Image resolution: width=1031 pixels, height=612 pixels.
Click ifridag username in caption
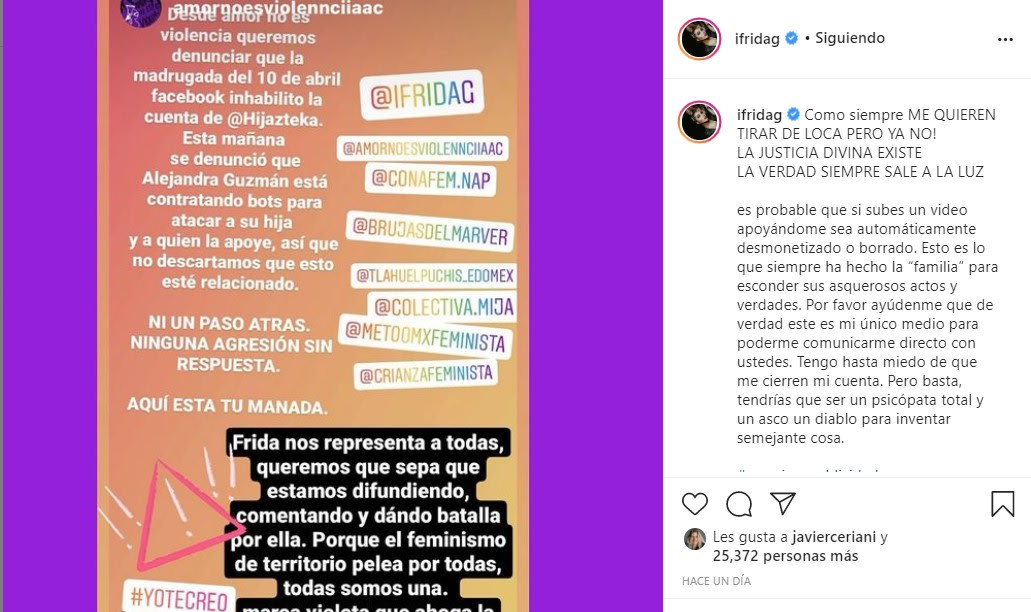759,114
